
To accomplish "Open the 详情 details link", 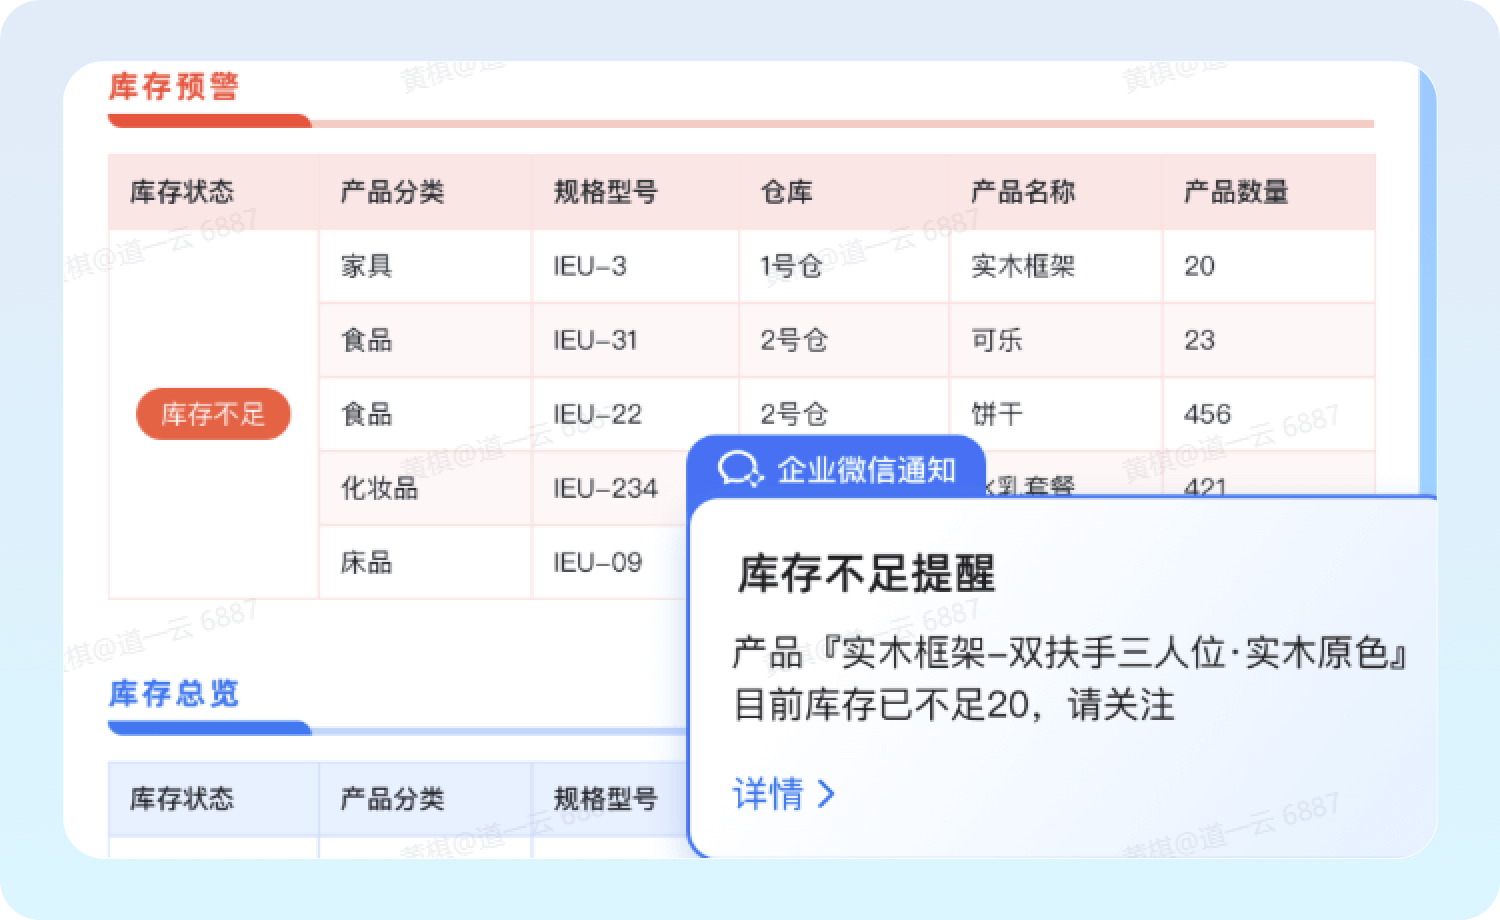I will [x=768, y=794].
